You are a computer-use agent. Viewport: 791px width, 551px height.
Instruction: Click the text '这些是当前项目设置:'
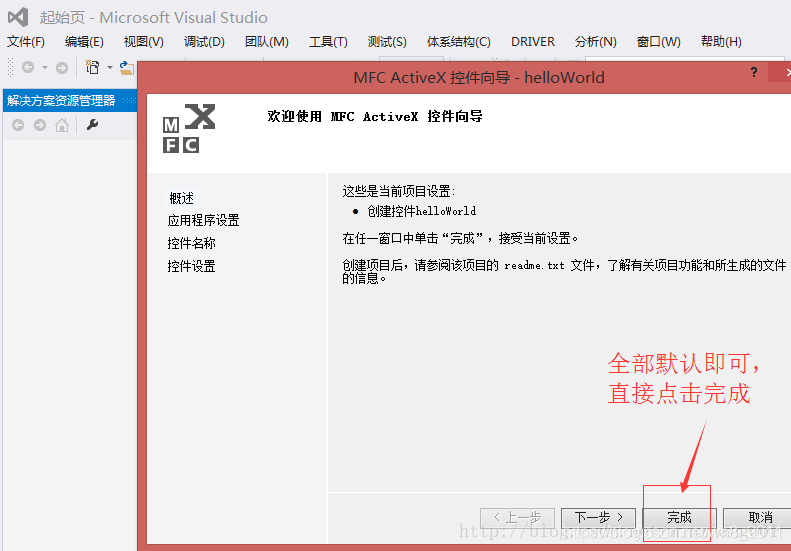click(x=399, y=191)
